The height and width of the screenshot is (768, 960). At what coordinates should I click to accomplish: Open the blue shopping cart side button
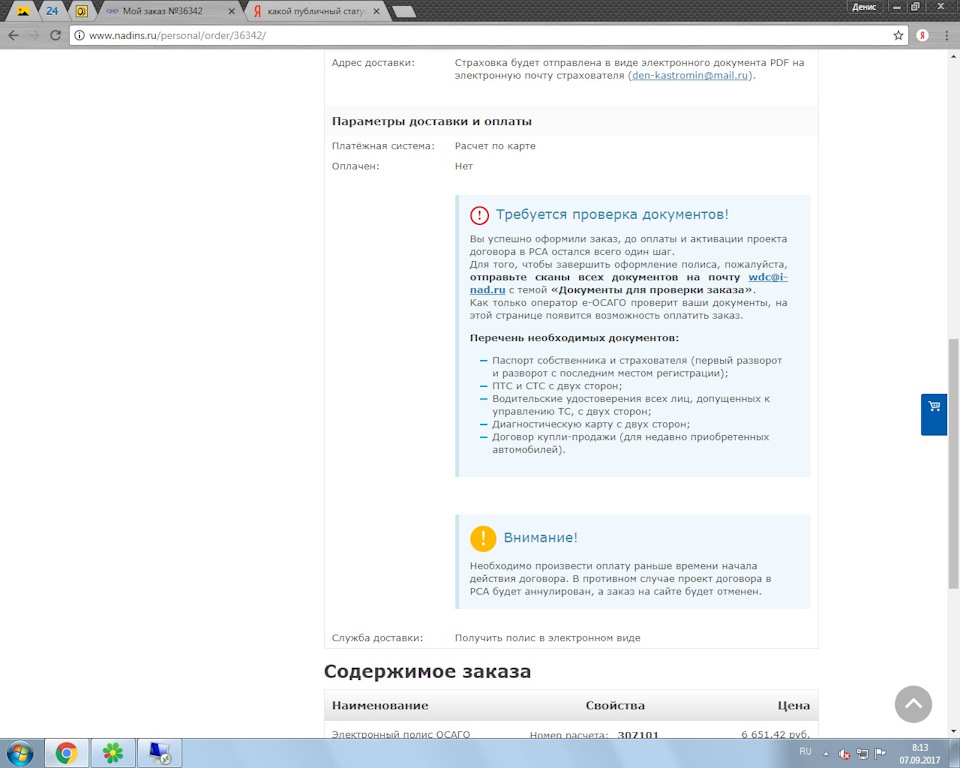pos(934,415)
